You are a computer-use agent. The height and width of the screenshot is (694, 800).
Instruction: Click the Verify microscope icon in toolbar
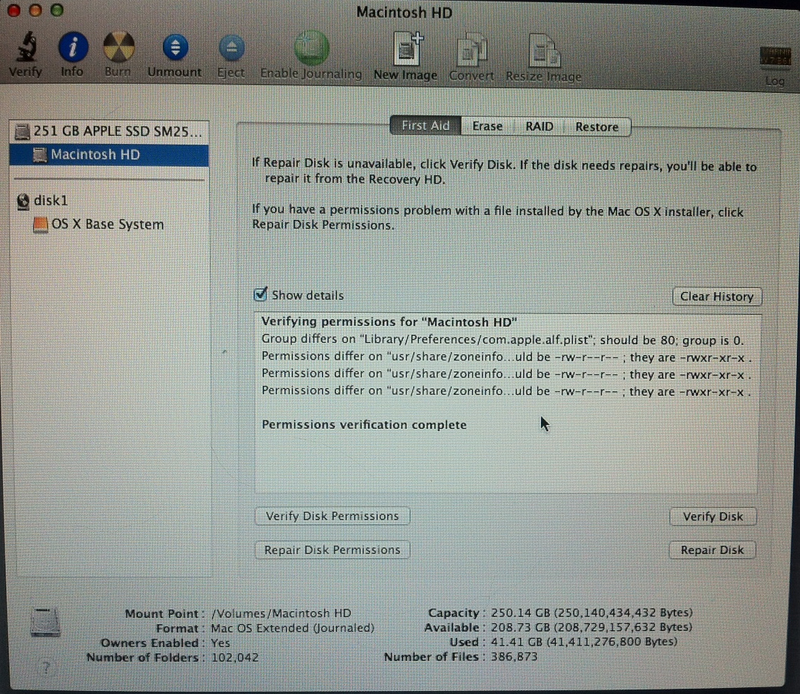click(26, 47)
